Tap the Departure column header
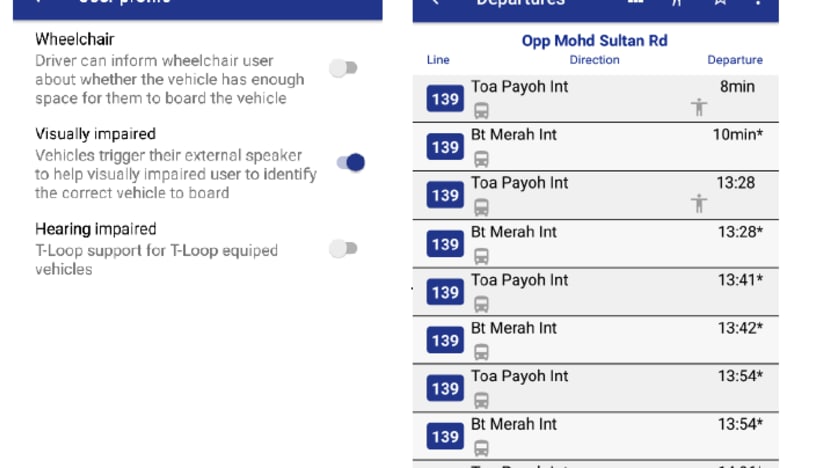This screenshot has height=468, width=830. (735, 60)
